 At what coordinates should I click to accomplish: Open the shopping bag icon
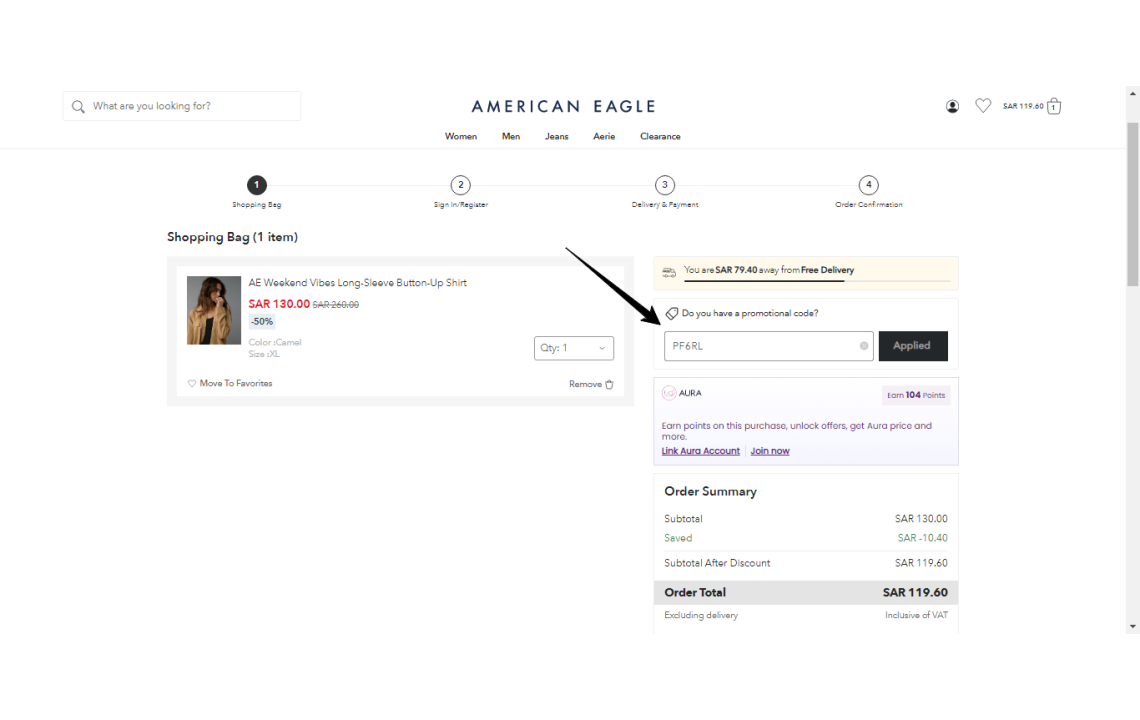(1053, 106)
